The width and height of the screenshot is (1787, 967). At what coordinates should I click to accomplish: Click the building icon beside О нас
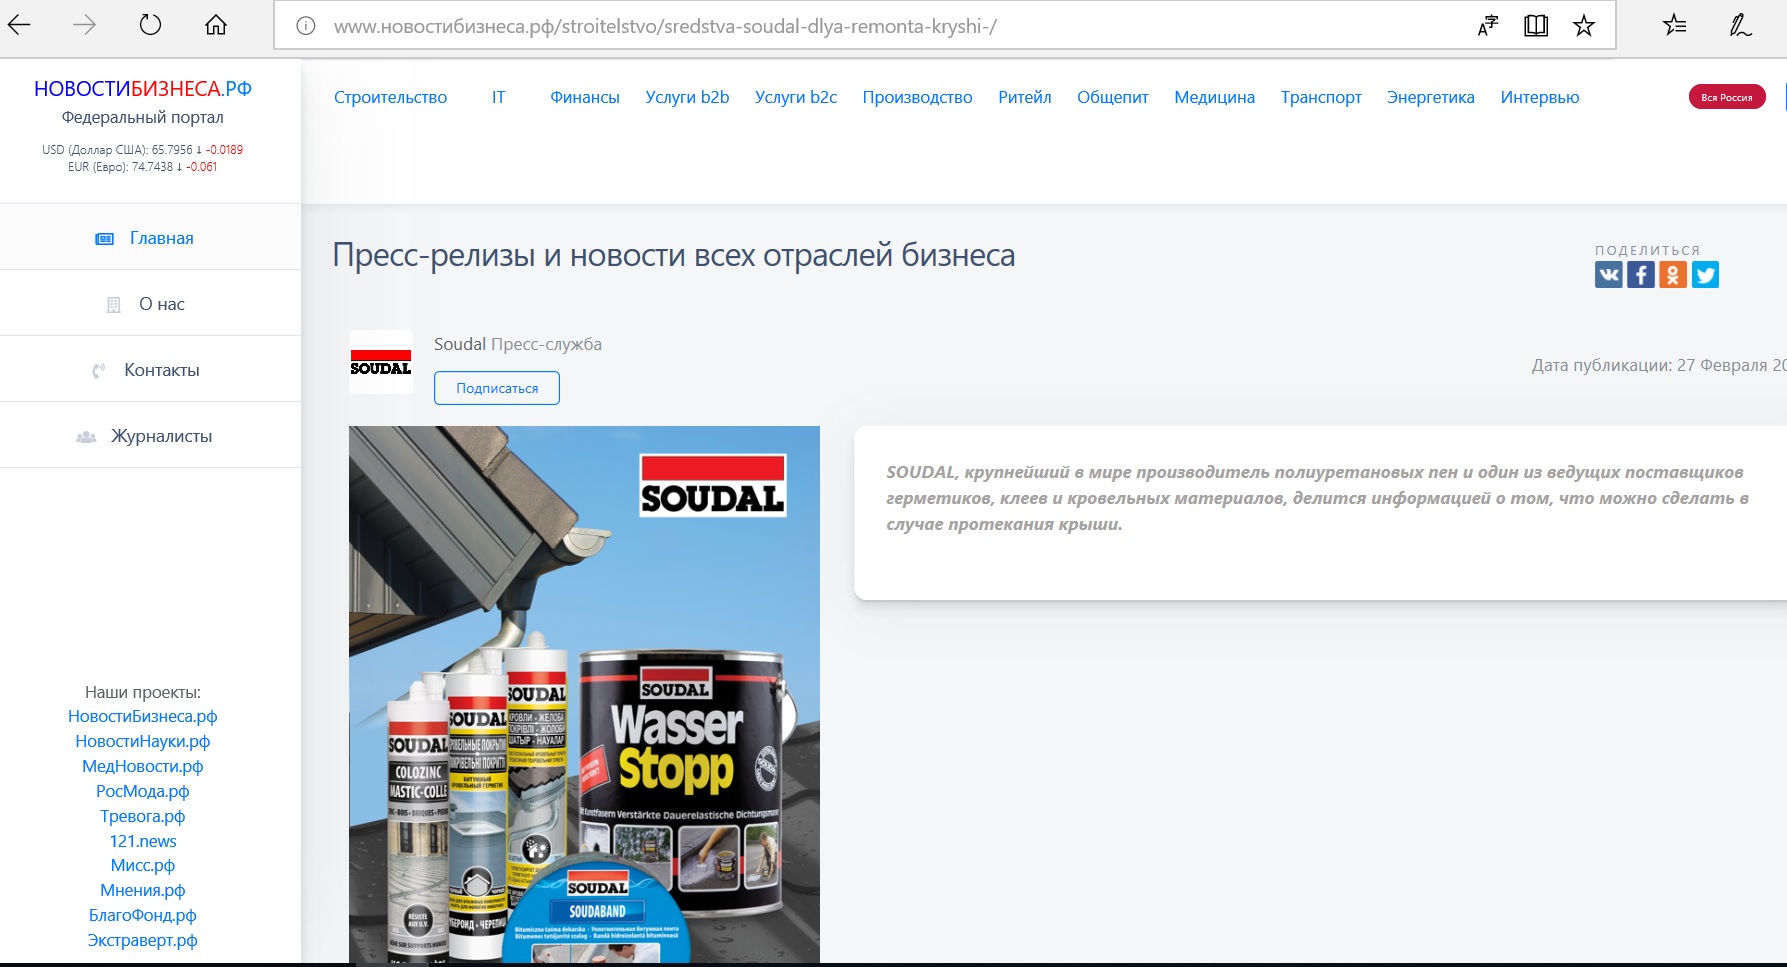[x=113, y=304]
